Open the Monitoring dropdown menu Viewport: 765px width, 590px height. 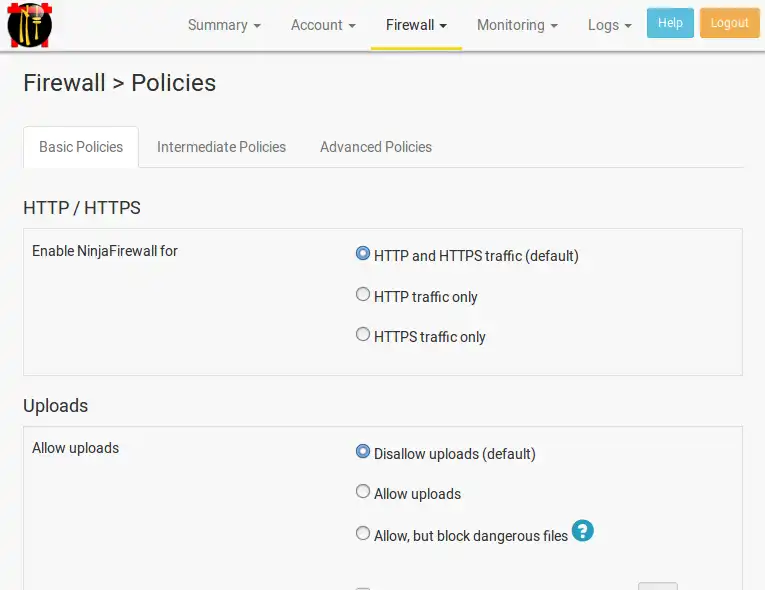[x=517, y=25]
